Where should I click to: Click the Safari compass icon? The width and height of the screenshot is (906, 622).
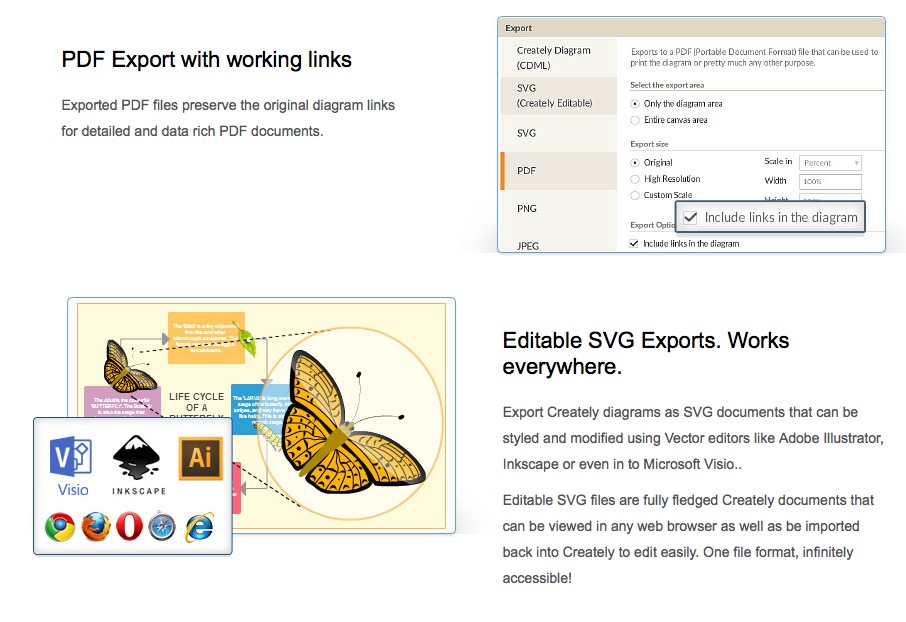point(162,527)
